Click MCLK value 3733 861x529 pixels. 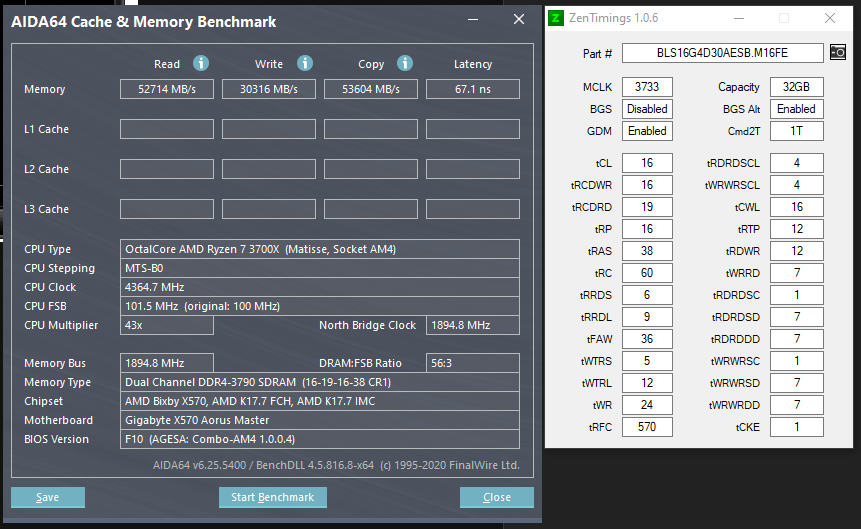point(647,87)
